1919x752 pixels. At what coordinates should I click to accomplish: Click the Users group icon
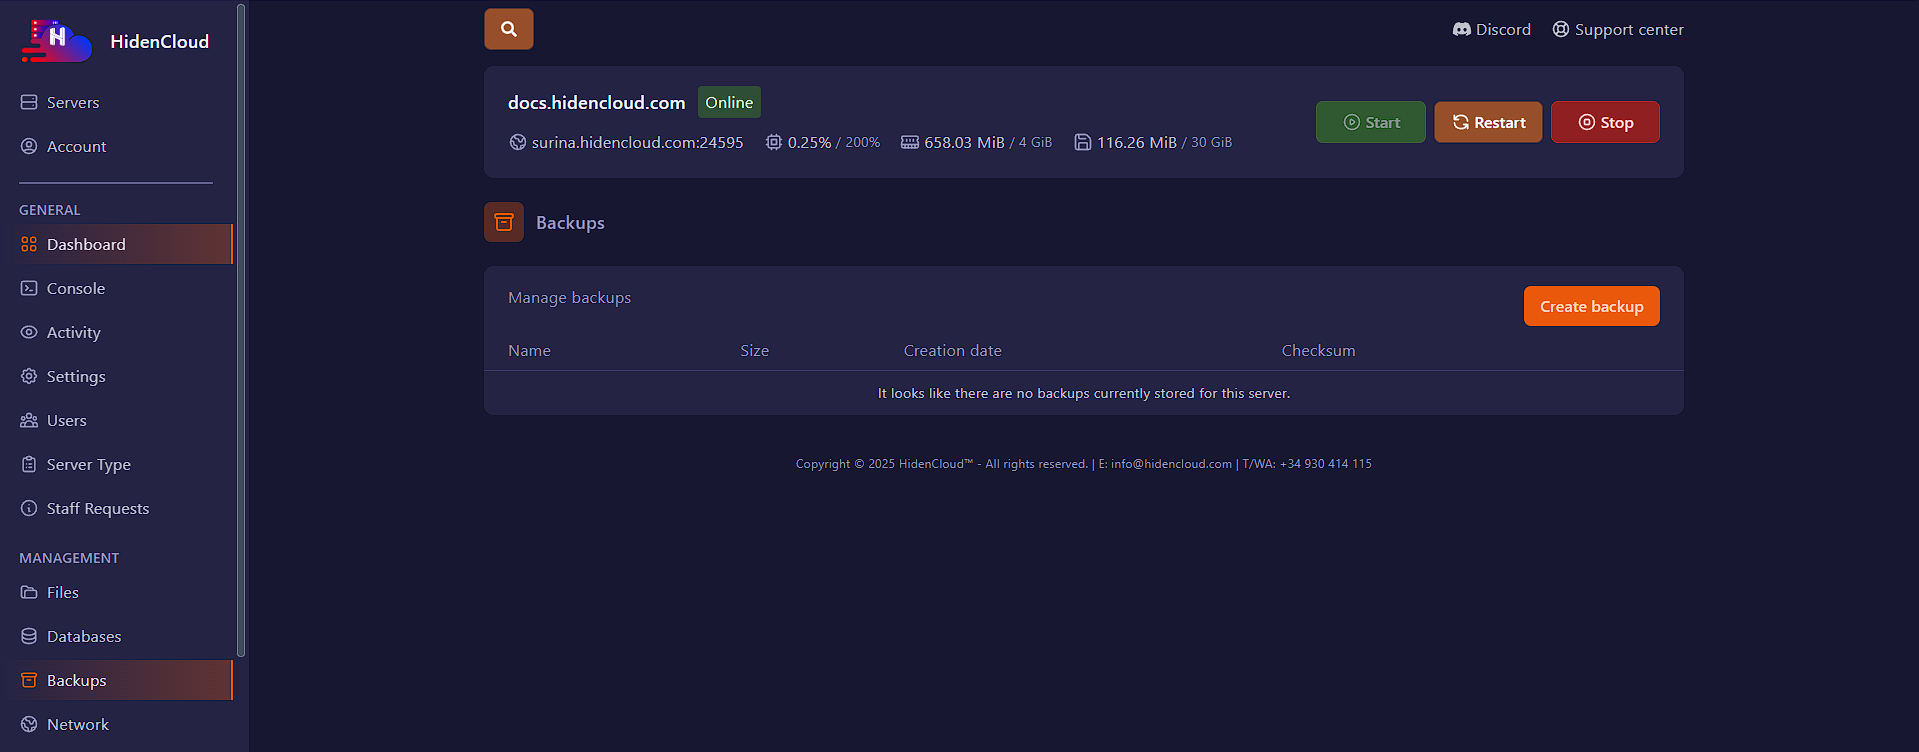click(29, 420)
